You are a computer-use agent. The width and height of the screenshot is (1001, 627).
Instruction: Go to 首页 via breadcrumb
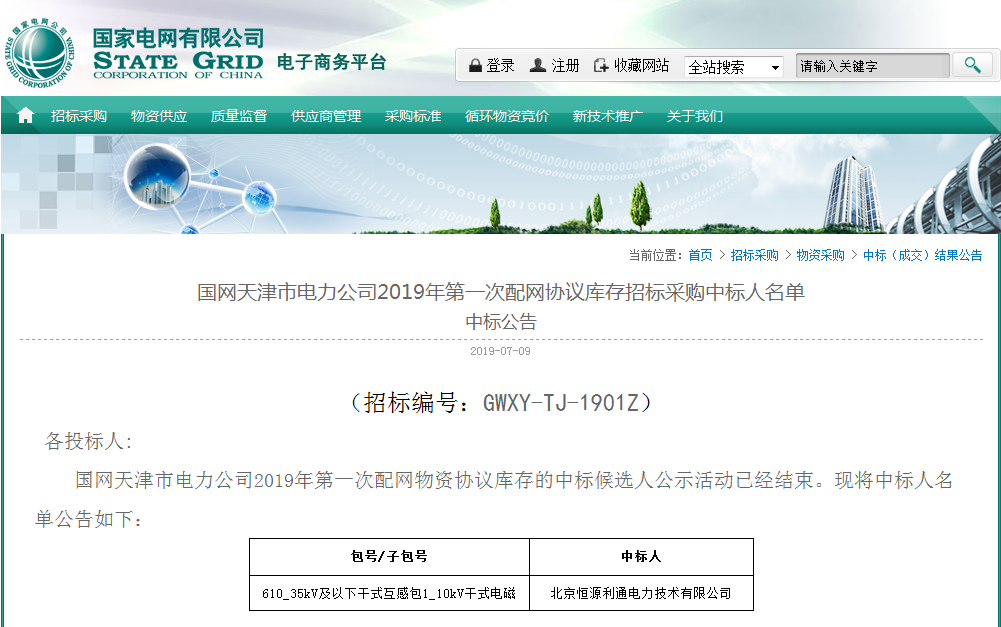(x=700, y=255)
